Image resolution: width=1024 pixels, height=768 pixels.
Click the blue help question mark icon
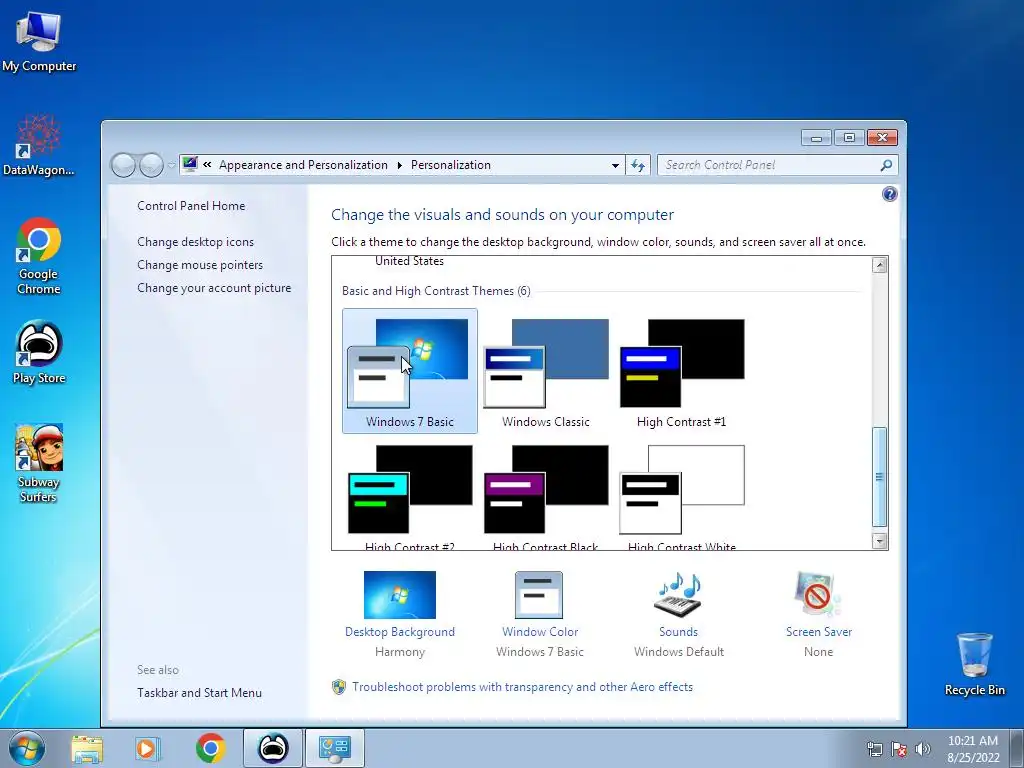pos(889,194)
